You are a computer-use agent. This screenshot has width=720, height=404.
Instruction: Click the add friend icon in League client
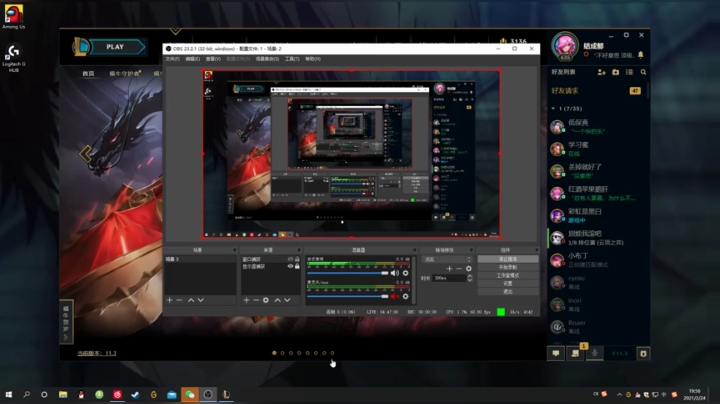point(602,72)
